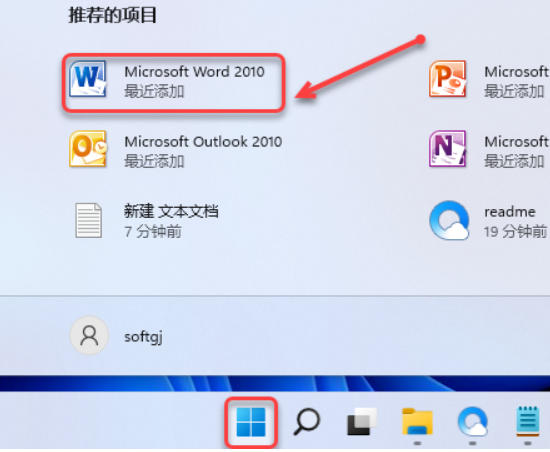Click the Windows Start button on taskbar
This screenshot has height=452, width=550.
251,422
